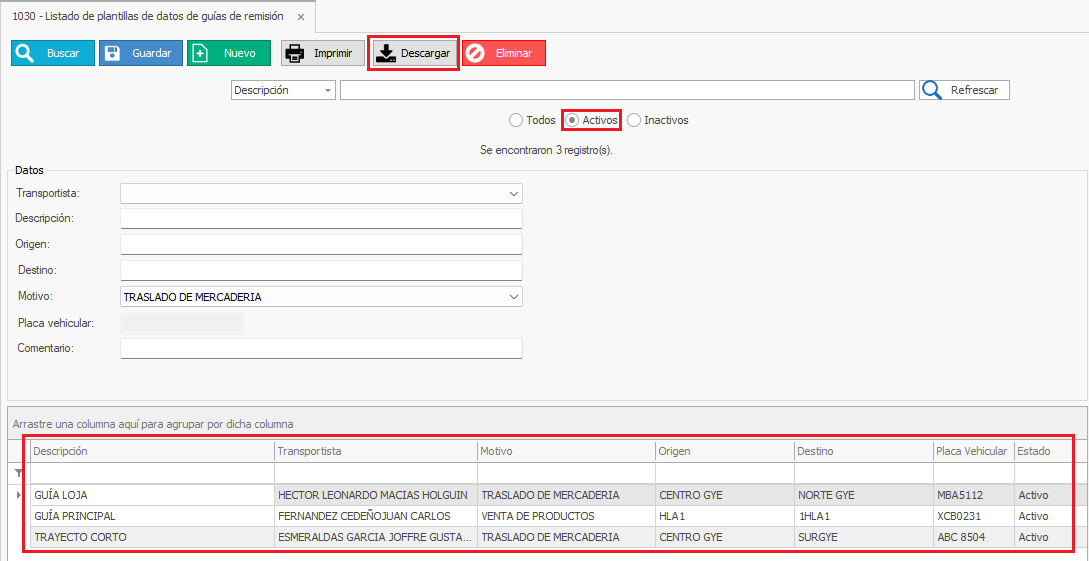This screenshot has height=561, width=1089.
Task: Click the red Eliminar prohibition icon
Action: 476,53
